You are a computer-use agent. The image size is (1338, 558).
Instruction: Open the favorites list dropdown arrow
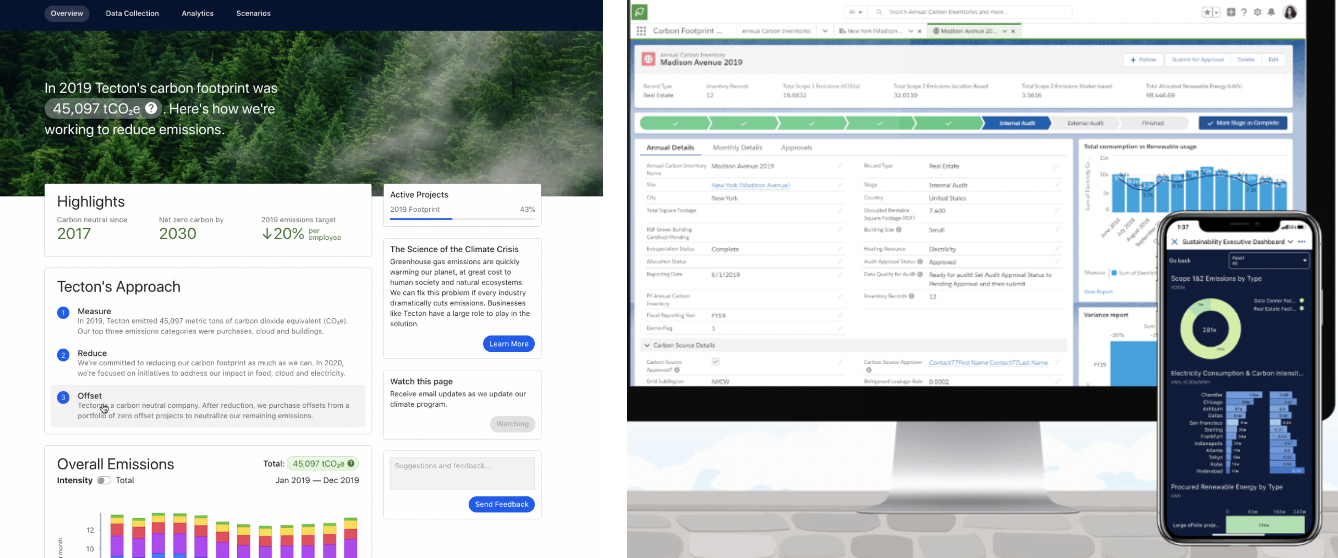point(1217,12)
